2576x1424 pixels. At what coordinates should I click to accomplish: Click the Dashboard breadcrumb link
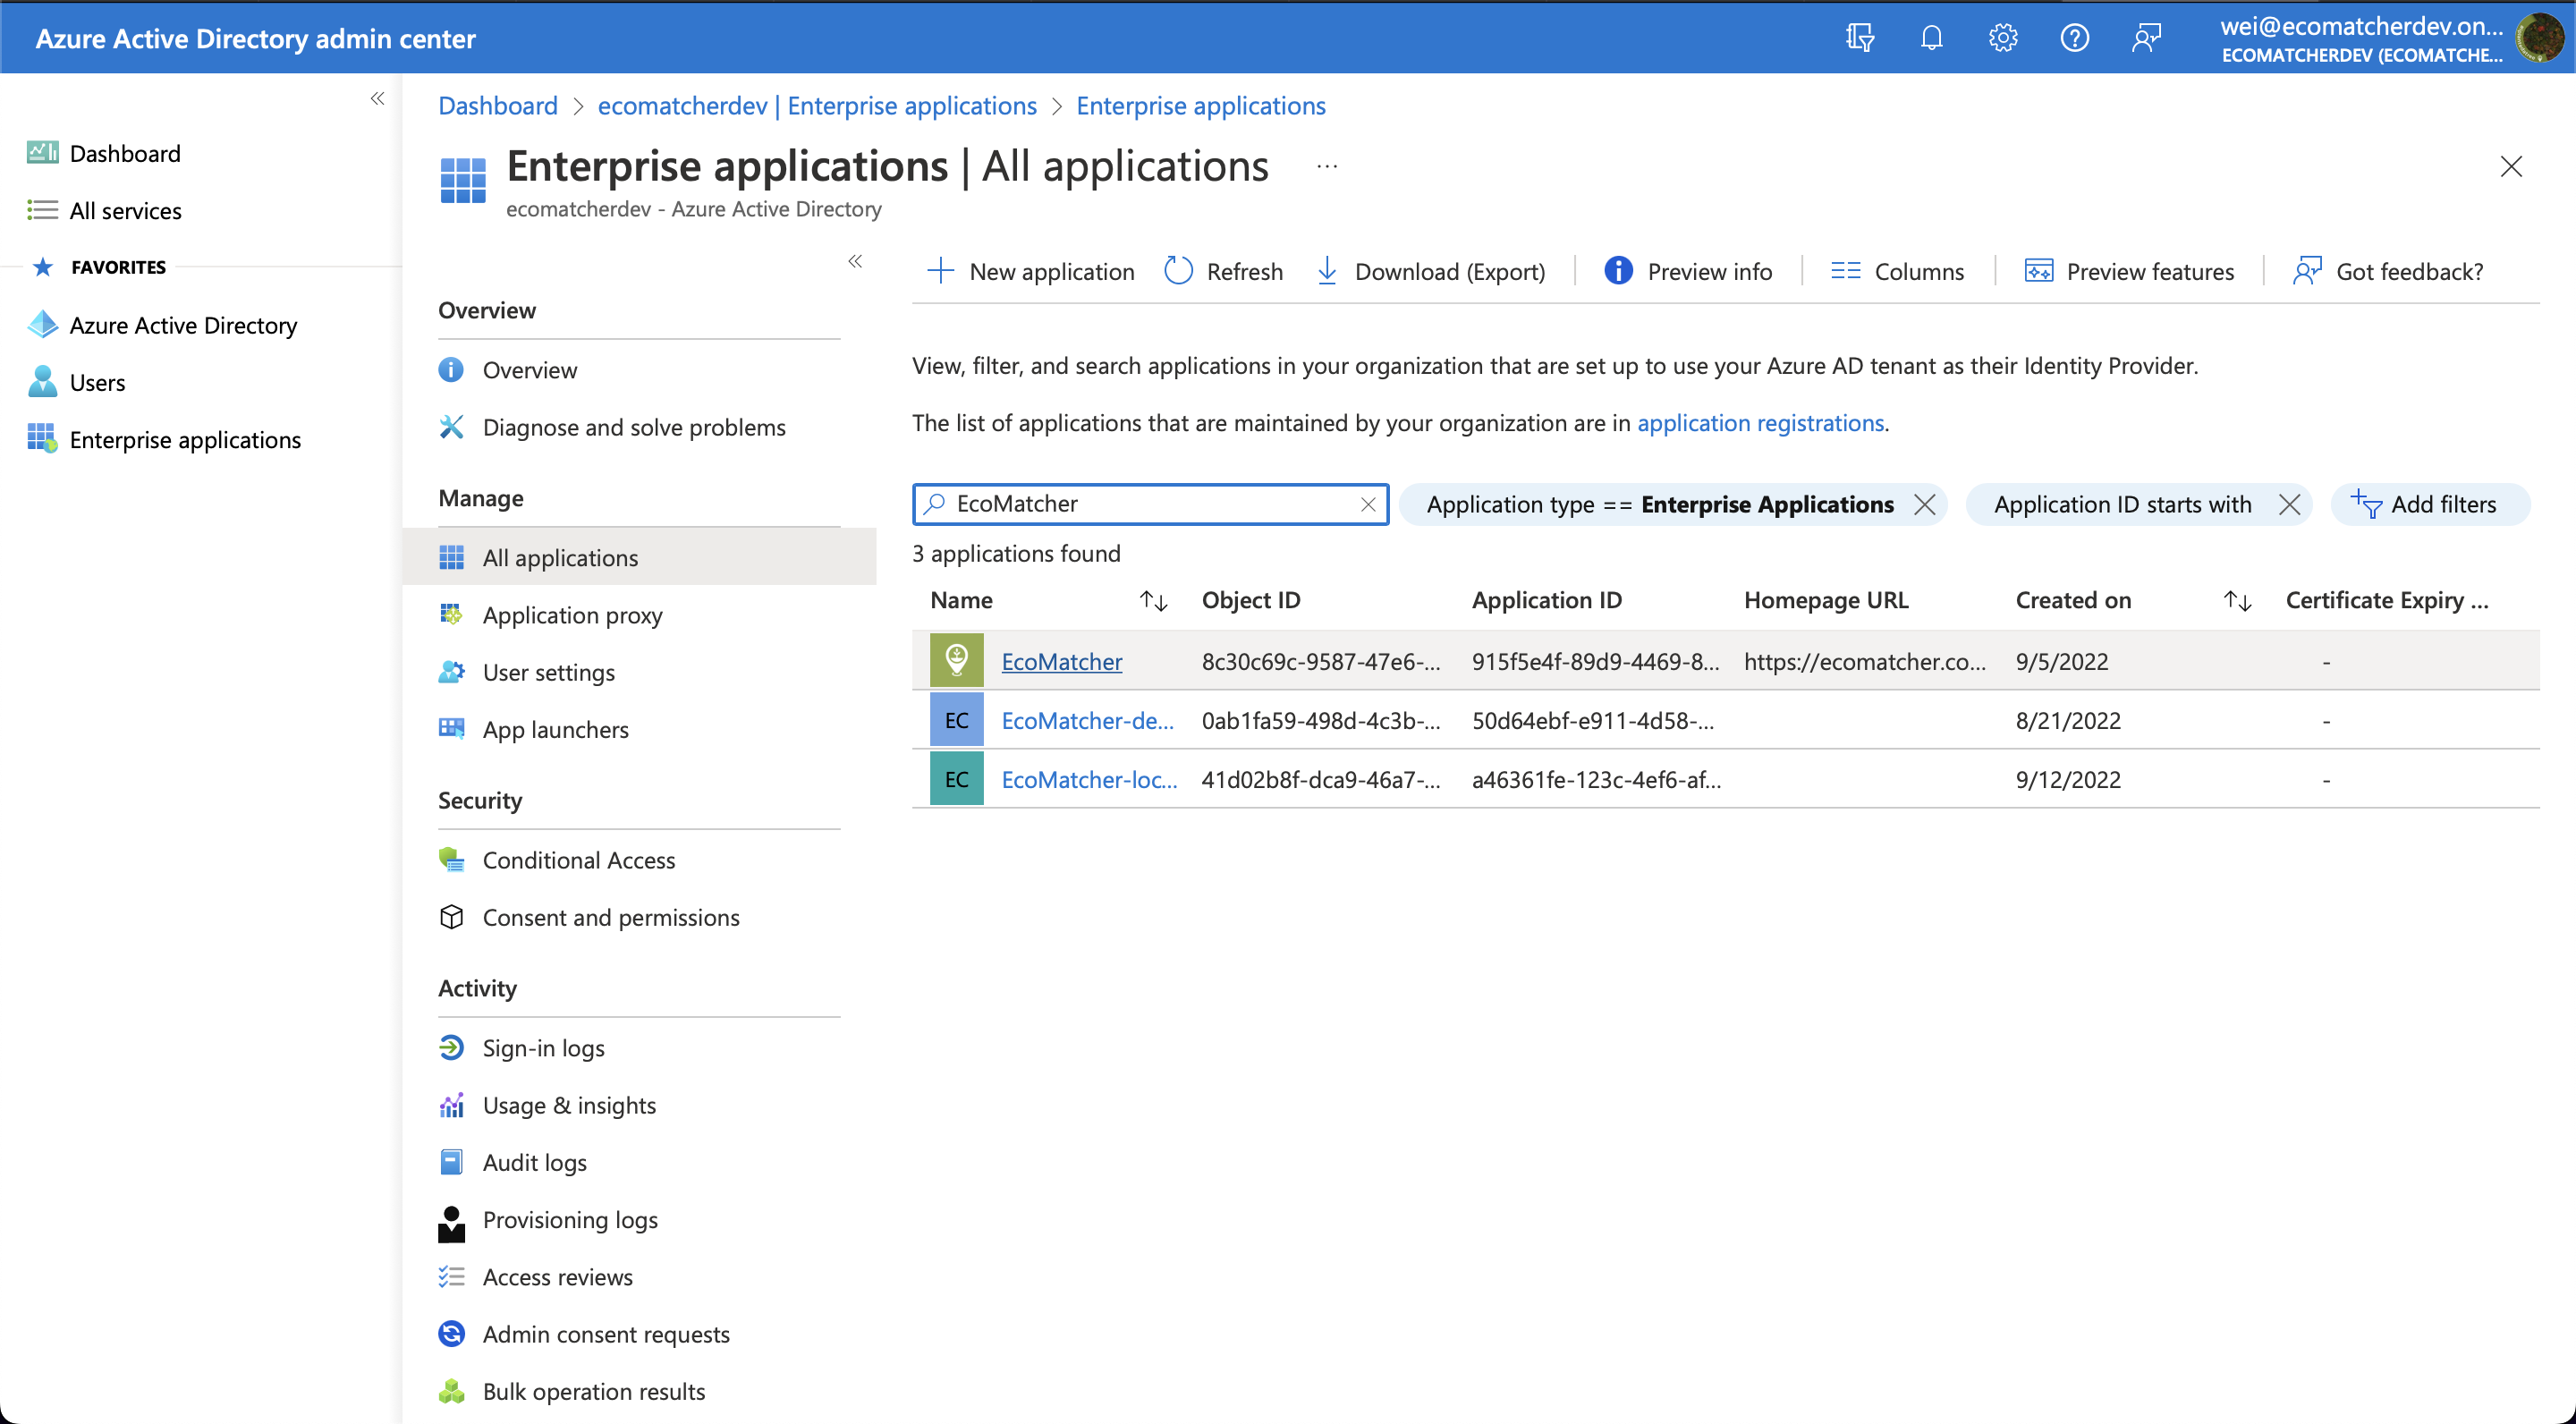[498, 105]
